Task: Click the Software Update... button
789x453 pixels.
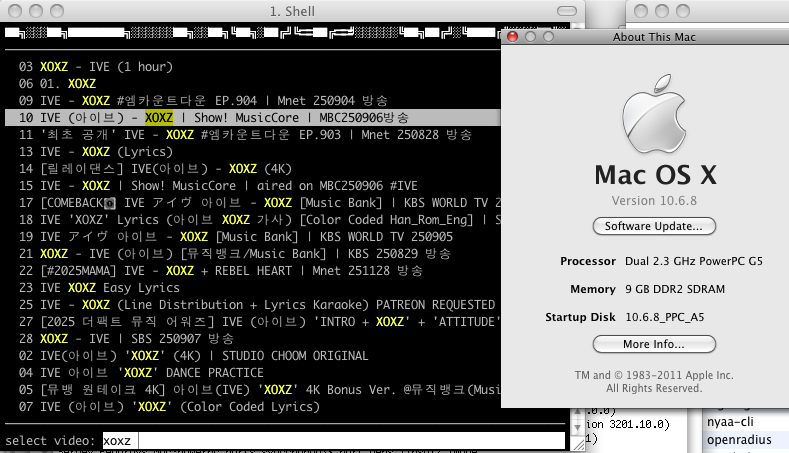Action: [x=654, y=226]
